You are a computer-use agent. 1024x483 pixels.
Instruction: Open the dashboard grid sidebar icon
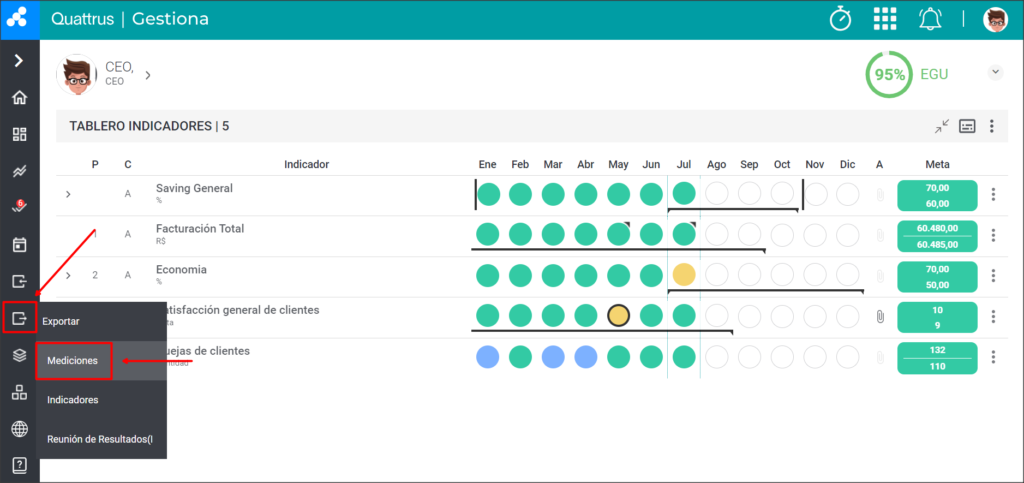[20, 134]
